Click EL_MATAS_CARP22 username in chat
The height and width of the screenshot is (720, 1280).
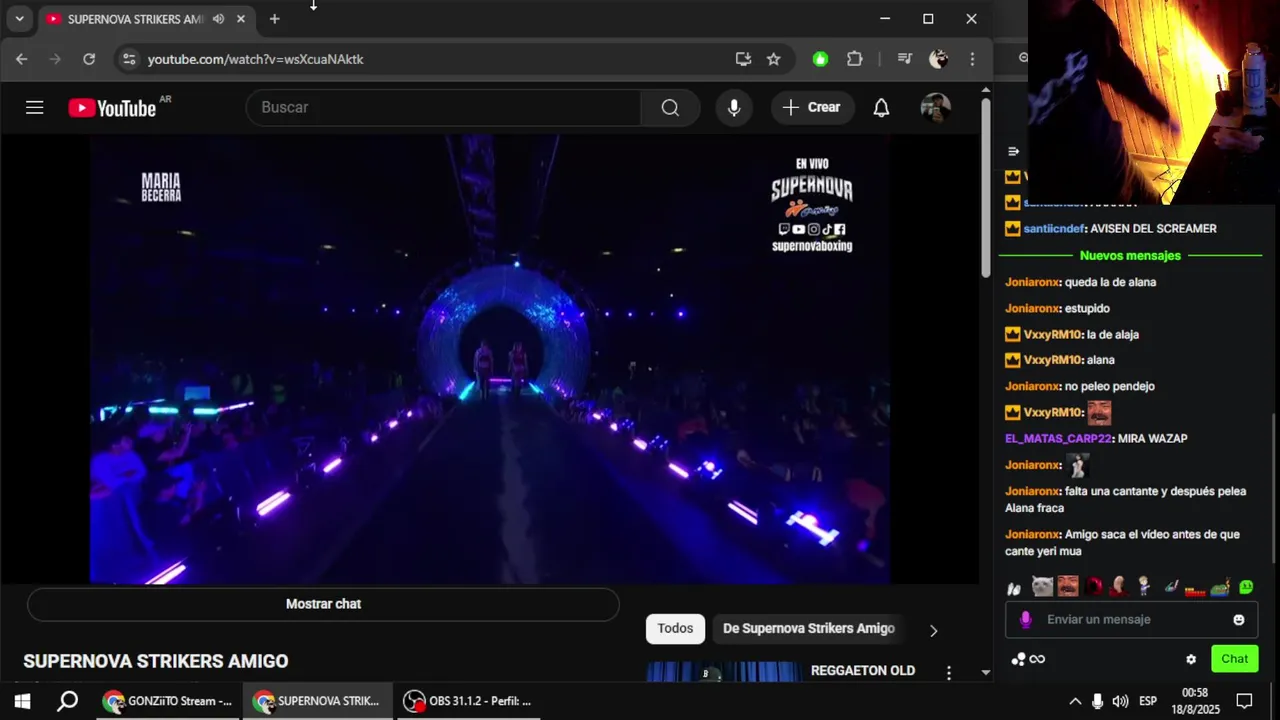(x=1058, y=438)
